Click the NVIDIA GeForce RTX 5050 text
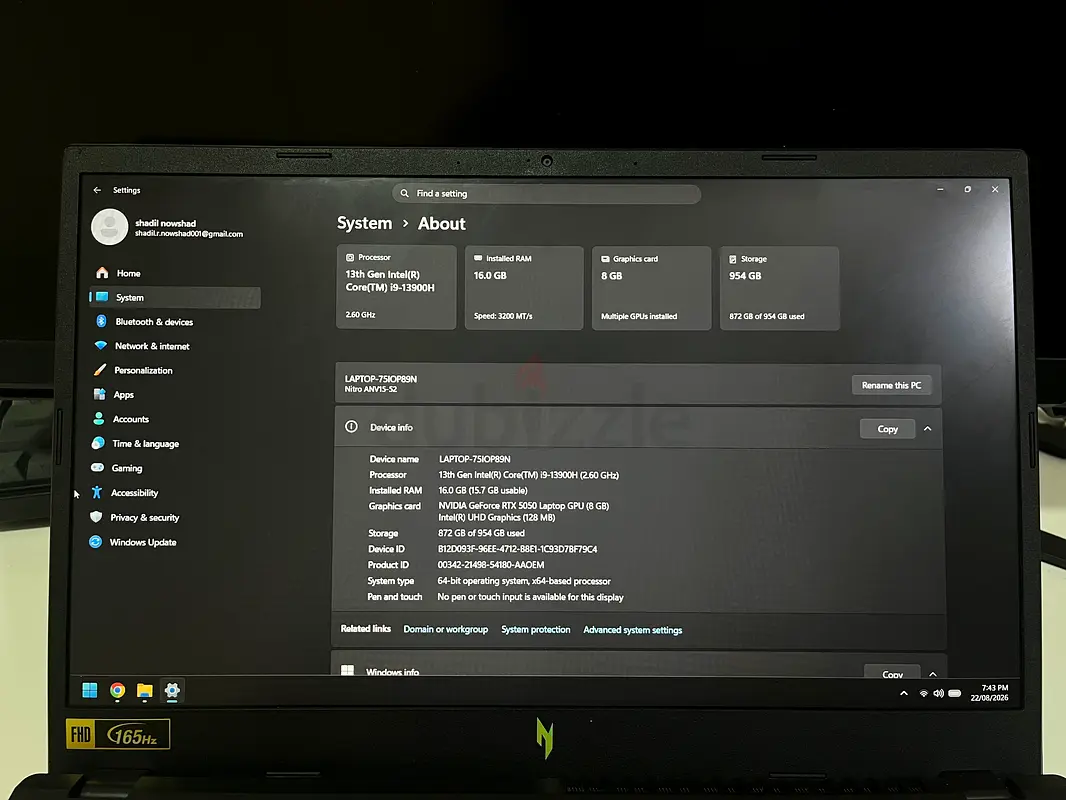The height and width of the screenshot is (800, 1066). (523, 506)
